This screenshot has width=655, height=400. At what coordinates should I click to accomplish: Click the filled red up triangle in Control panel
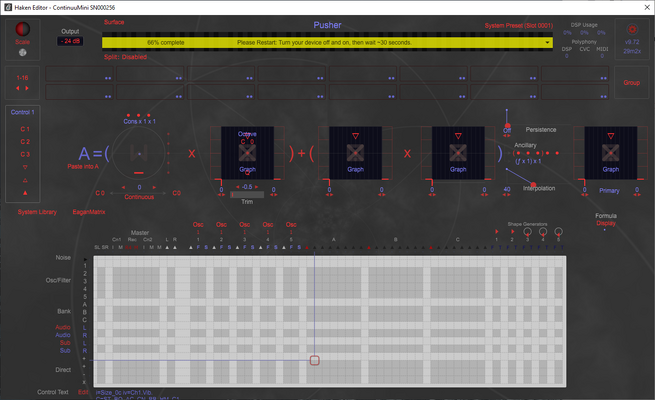click(25, 192)
